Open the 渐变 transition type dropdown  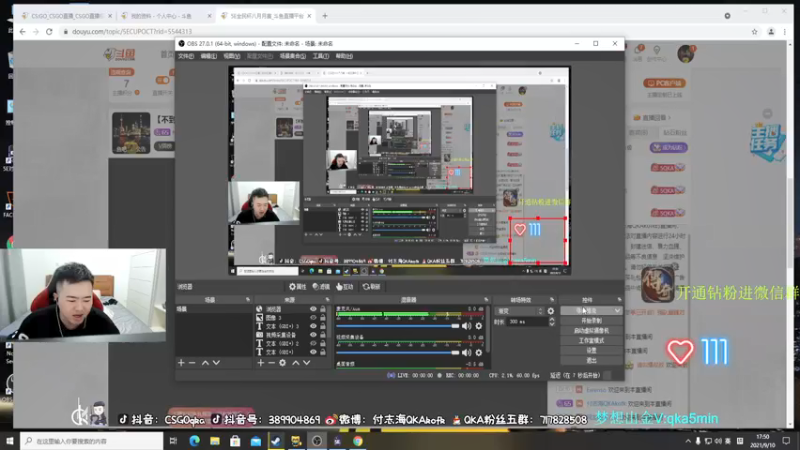[x=519, y=311]
